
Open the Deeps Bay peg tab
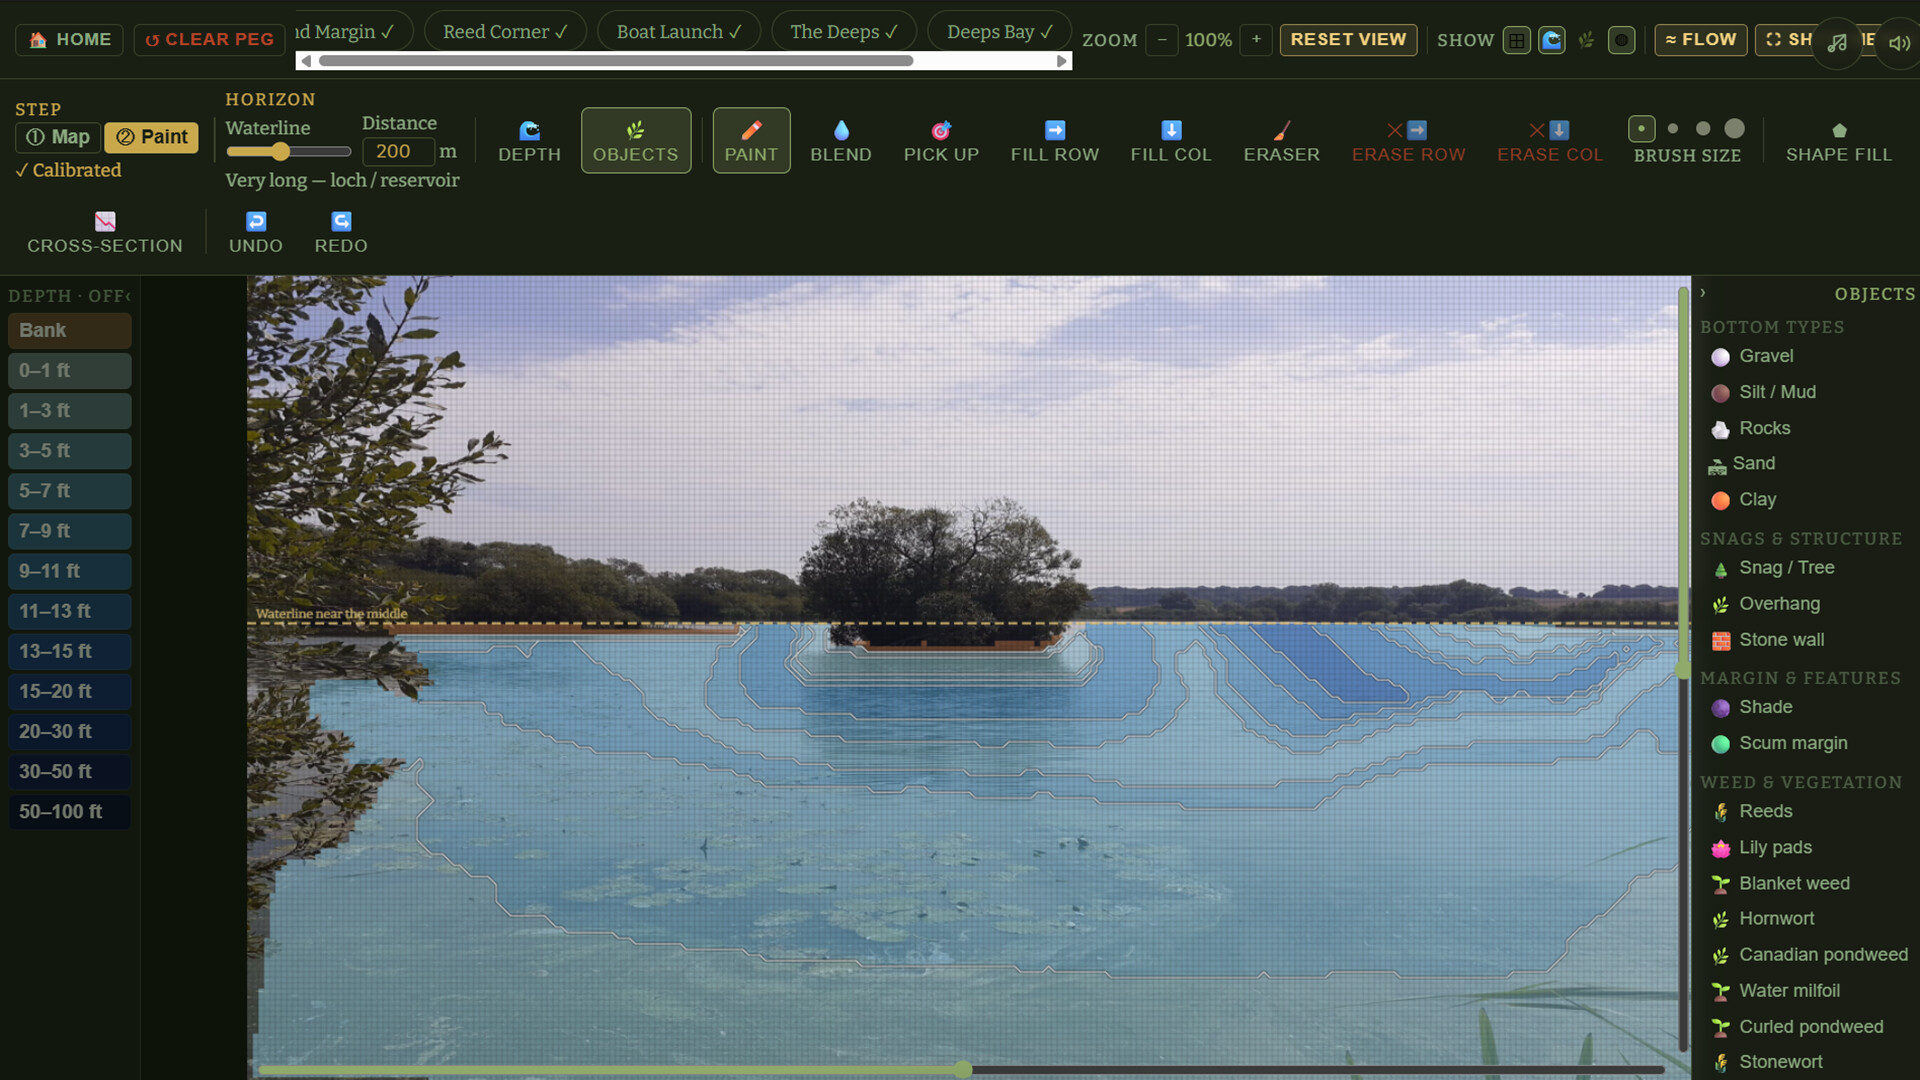point(999,32)
